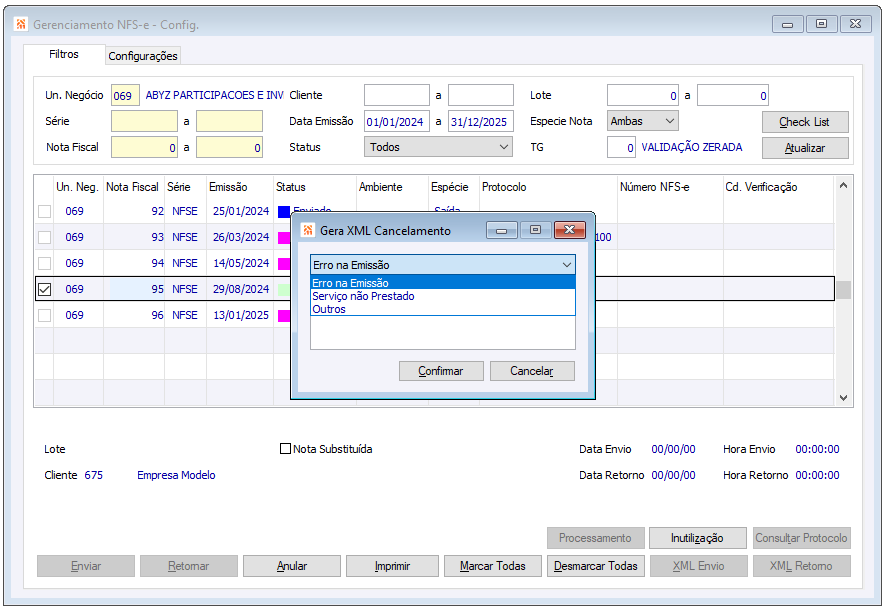Screen dimensions: 884x607
Task: Maximize the Gera XML Cancelamento dialog
Action: coord(536,229)
